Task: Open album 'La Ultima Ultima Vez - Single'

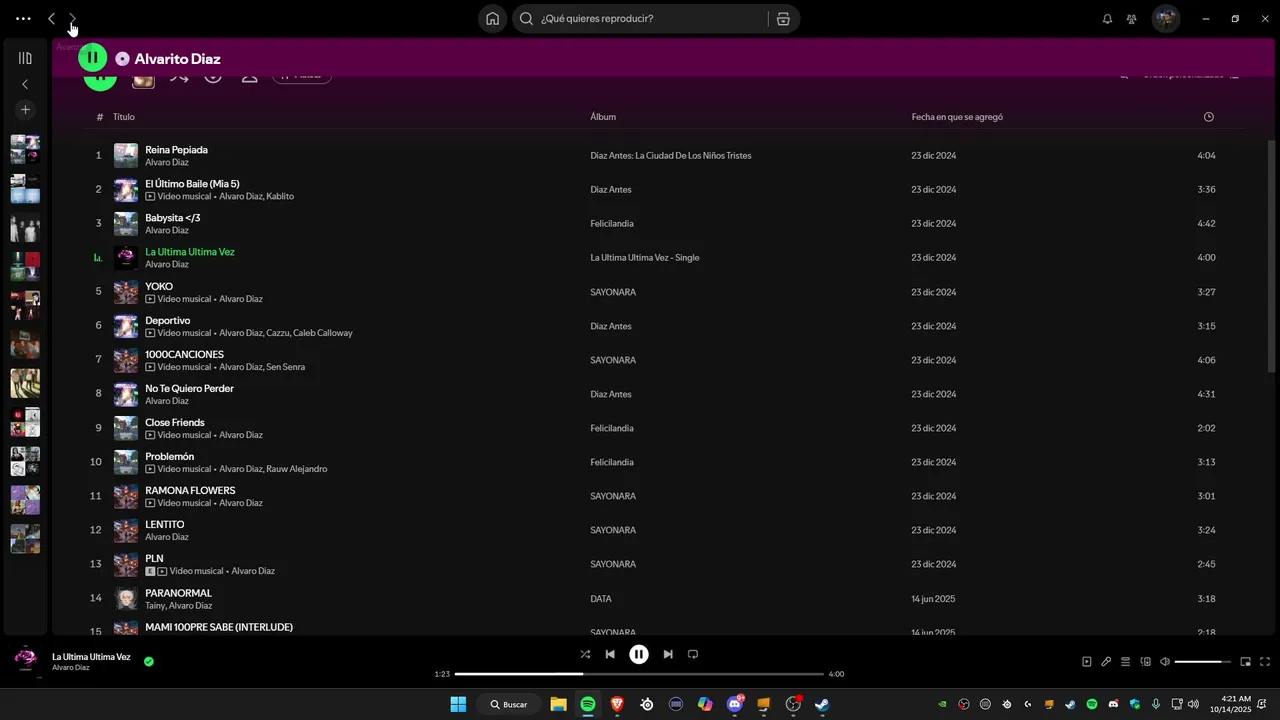Action: point(645,258)
